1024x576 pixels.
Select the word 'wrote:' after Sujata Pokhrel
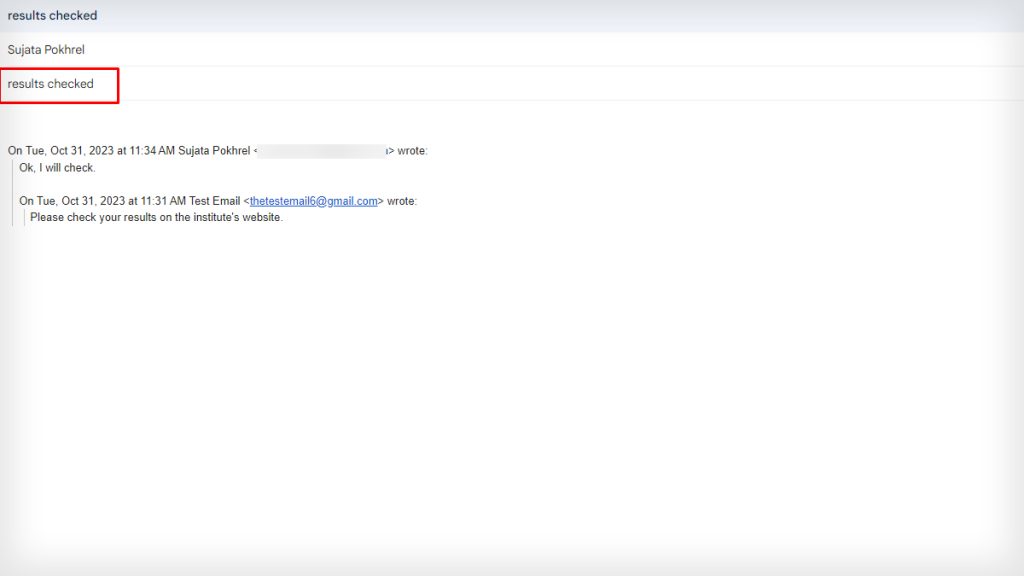pyautogui.click(x=415, y=150)
